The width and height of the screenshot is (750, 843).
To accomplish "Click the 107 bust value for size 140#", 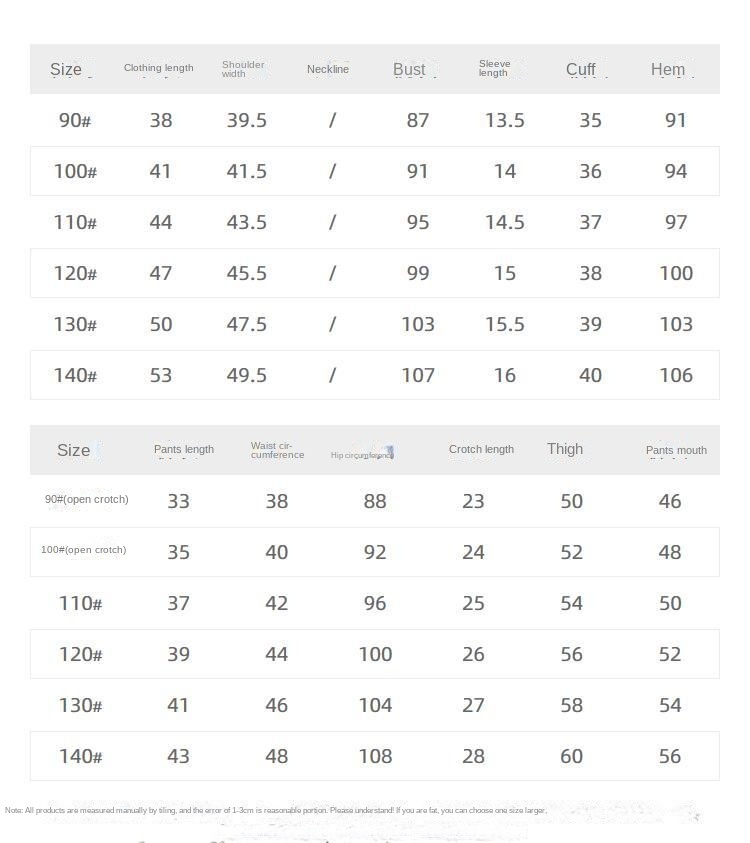I will coord(418,375).
